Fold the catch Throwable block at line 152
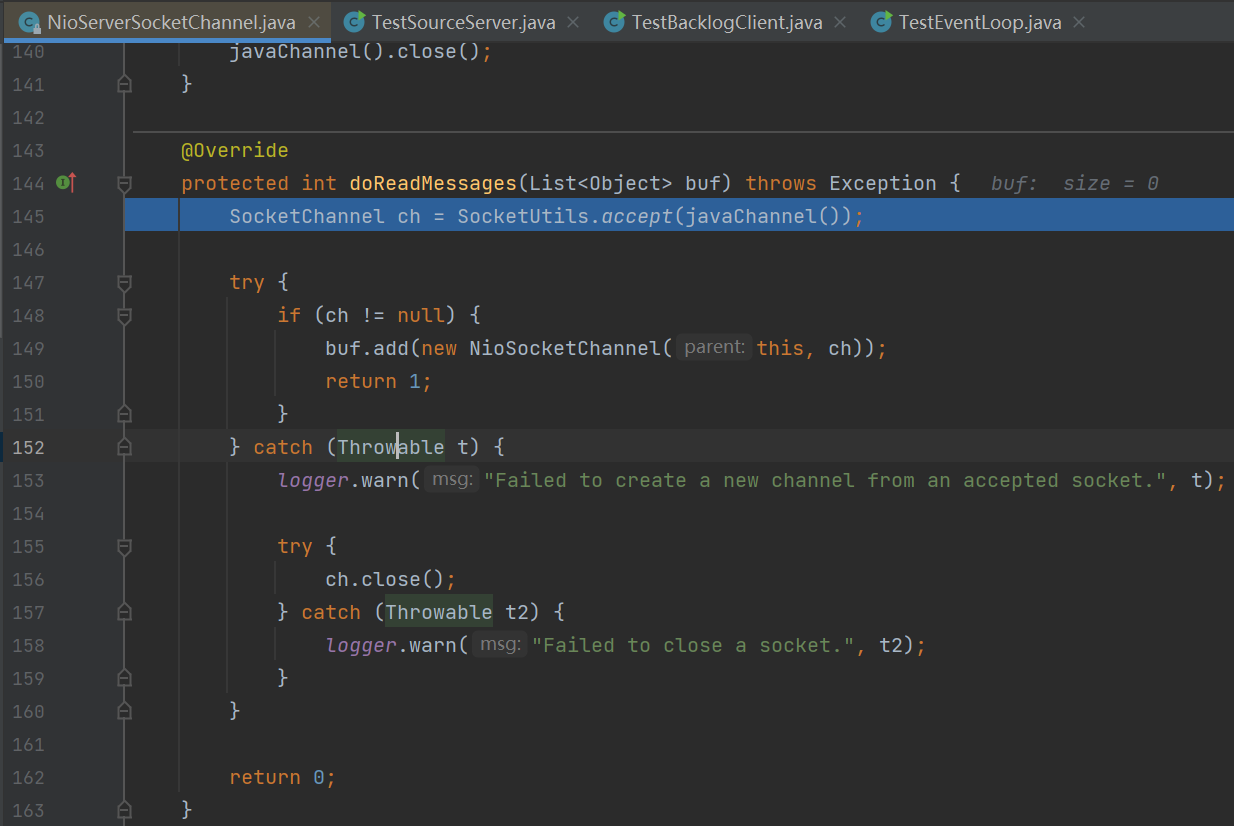 124,447
